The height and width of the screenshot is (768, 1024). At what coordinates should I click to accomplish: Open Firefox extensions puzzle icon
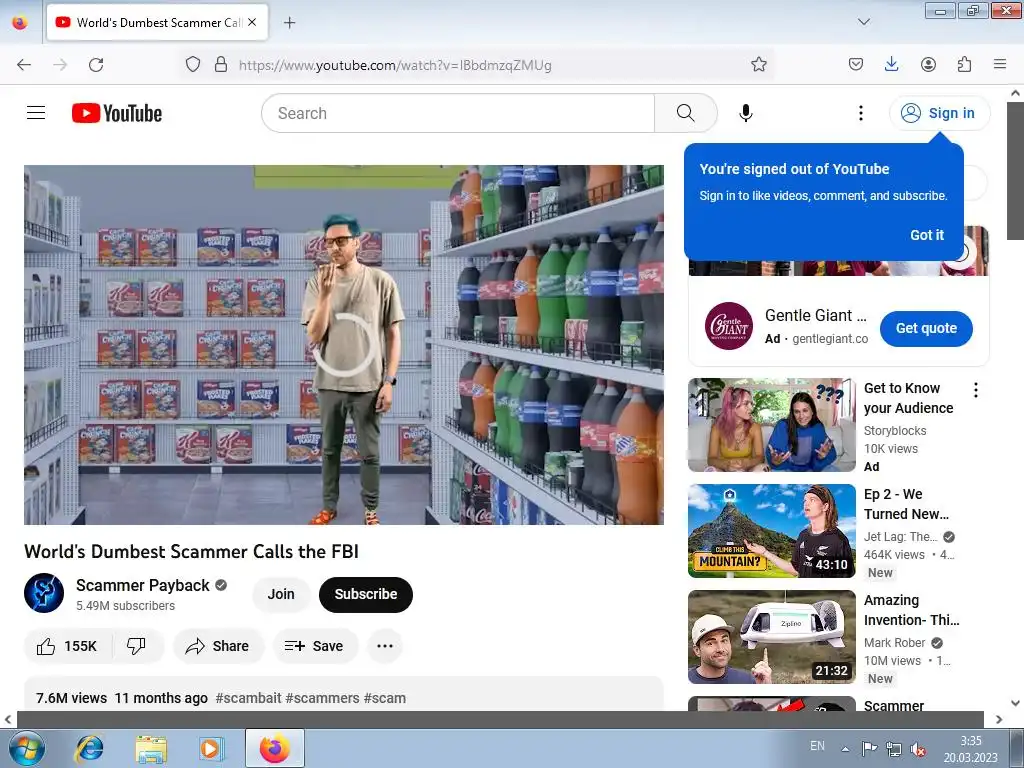964,64
